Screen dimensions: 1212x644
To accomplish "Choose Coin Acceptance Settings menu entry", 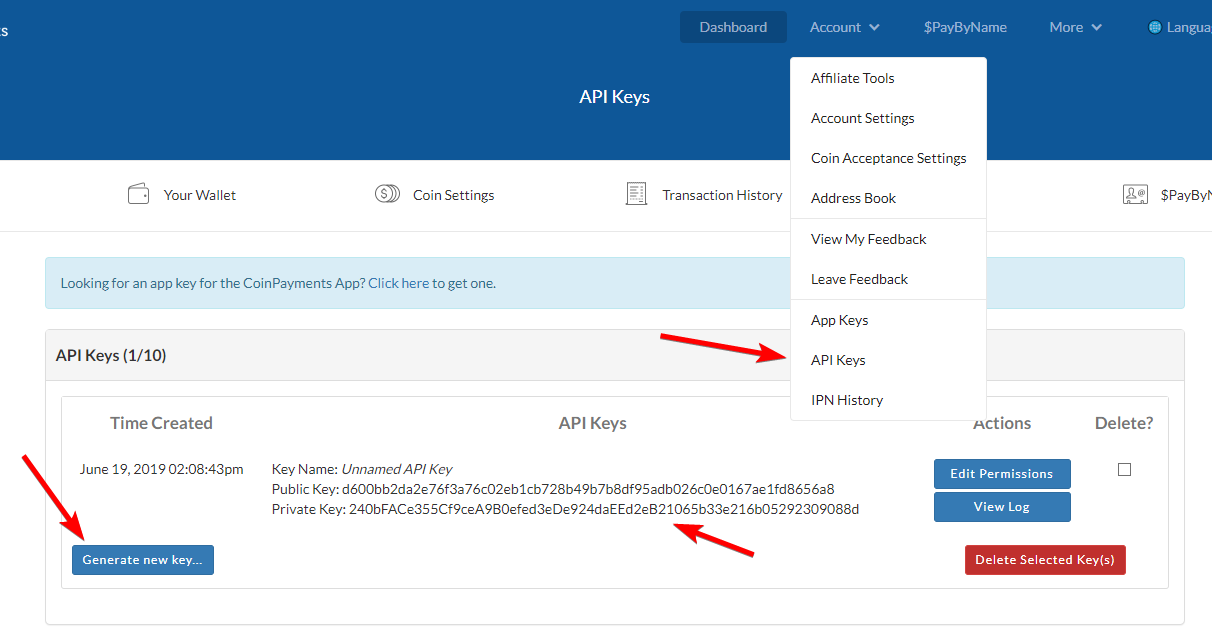I will tap(888, 158).
